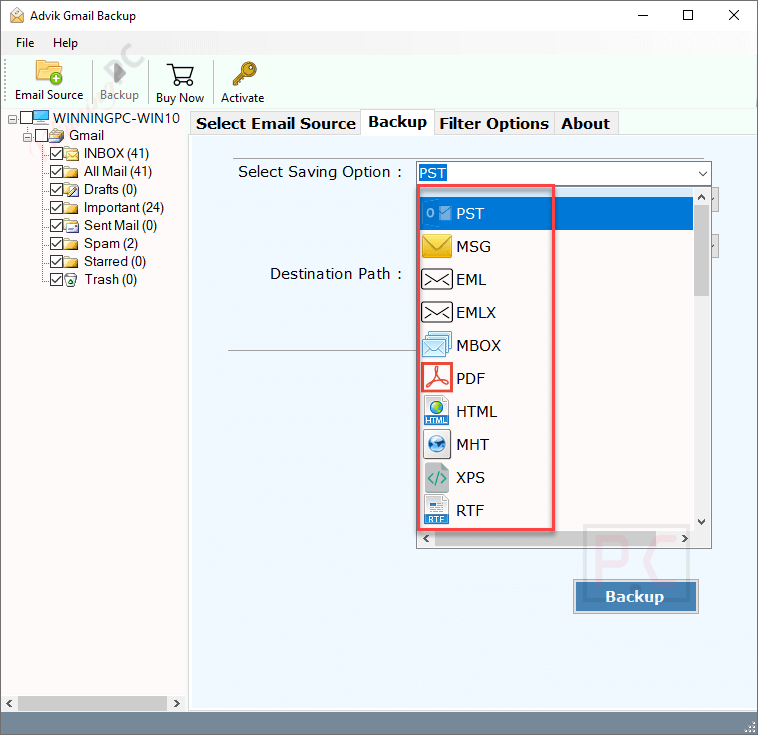
Task: Select the RTF document icon
Action: [437, 509]
